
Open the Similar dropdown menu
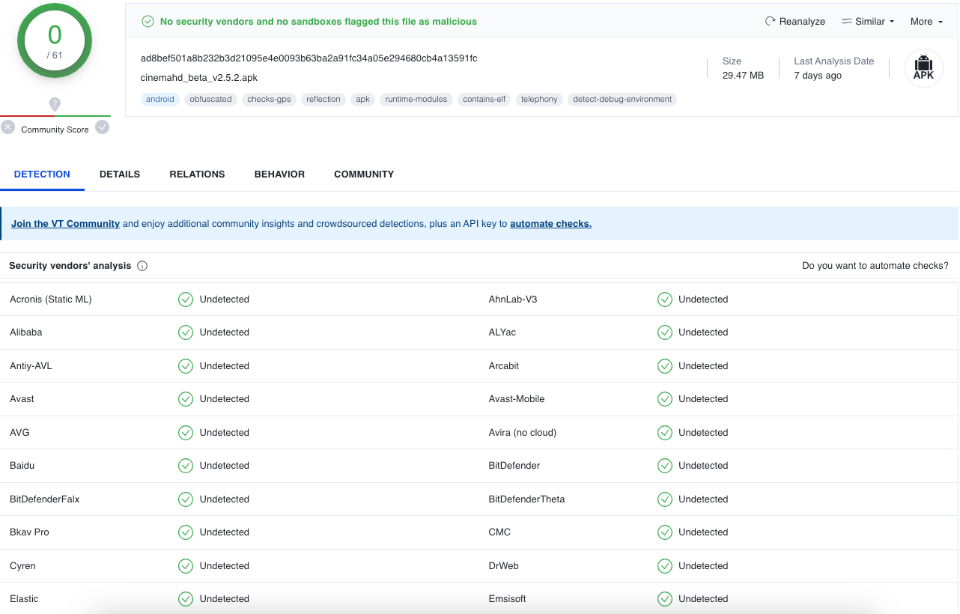click(x=868, y=21)
